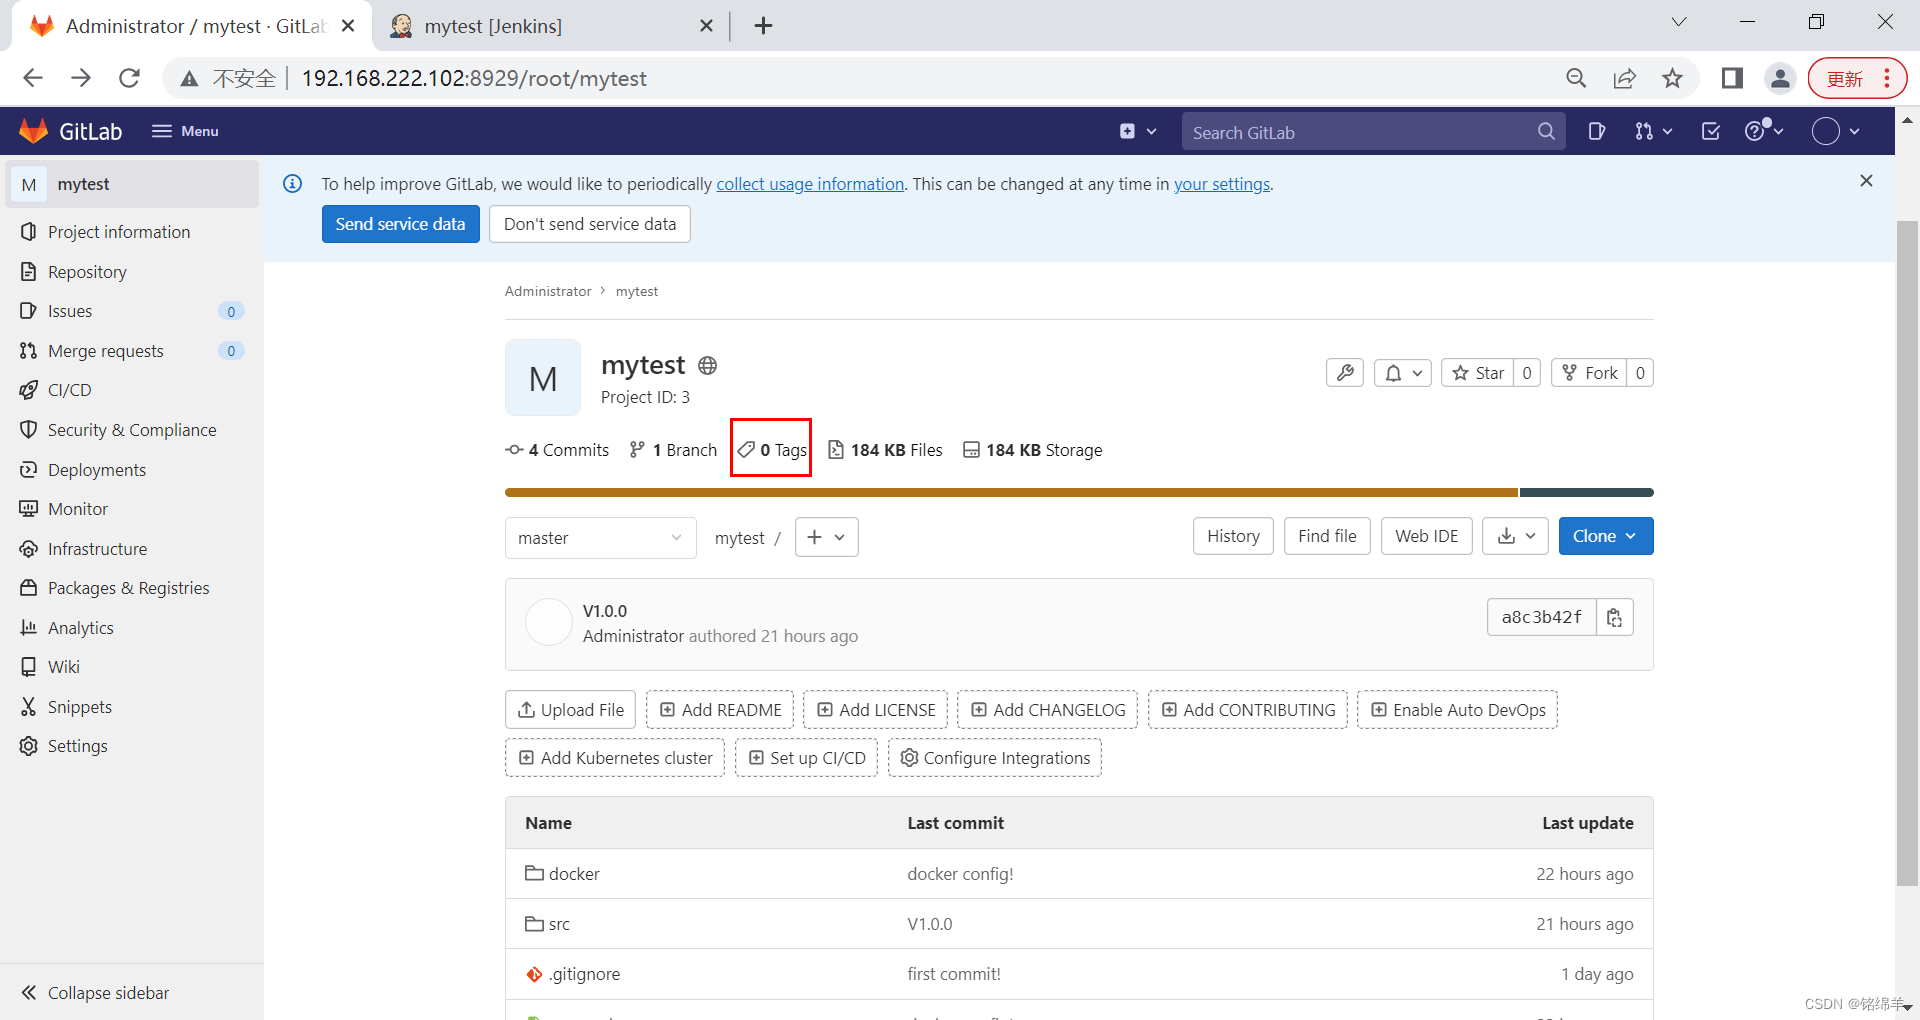The width and height of the screenshot is (1920, 1020).
Task: Click Add LICENSE
Action: tap(876, 710)
